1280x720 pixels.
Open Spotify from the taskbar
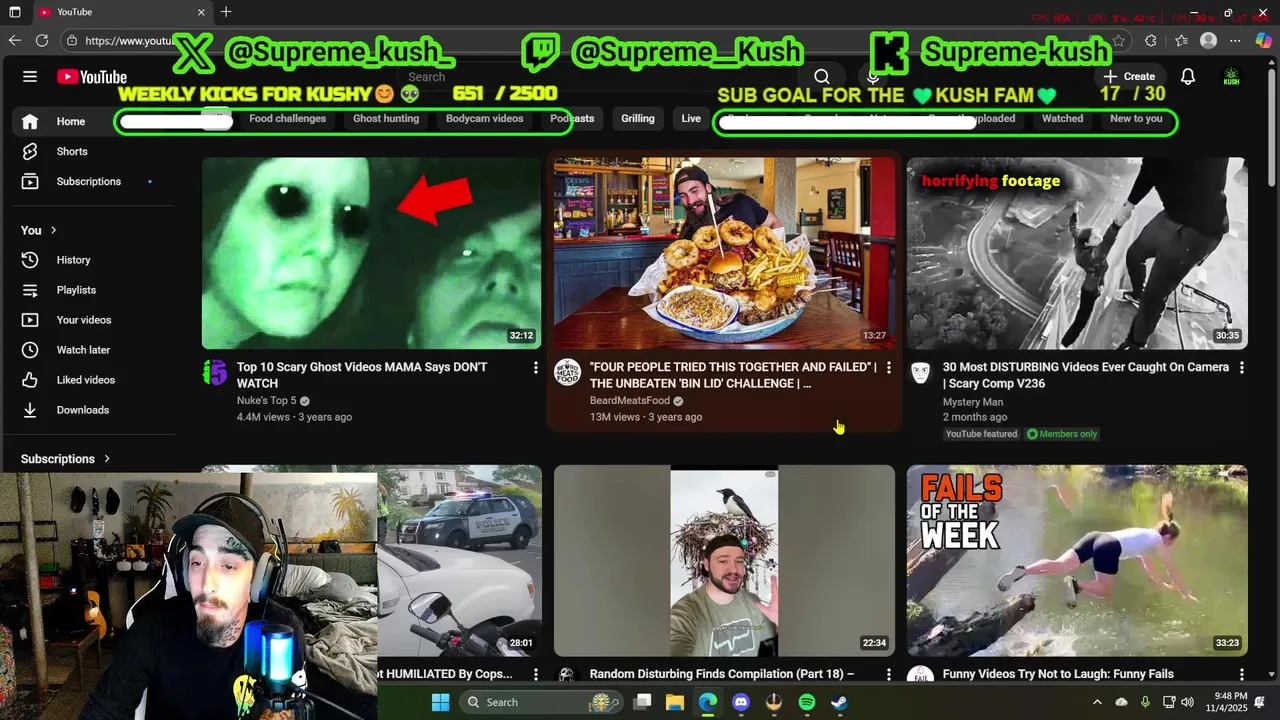pyautogui.click(x=807, y=702)
